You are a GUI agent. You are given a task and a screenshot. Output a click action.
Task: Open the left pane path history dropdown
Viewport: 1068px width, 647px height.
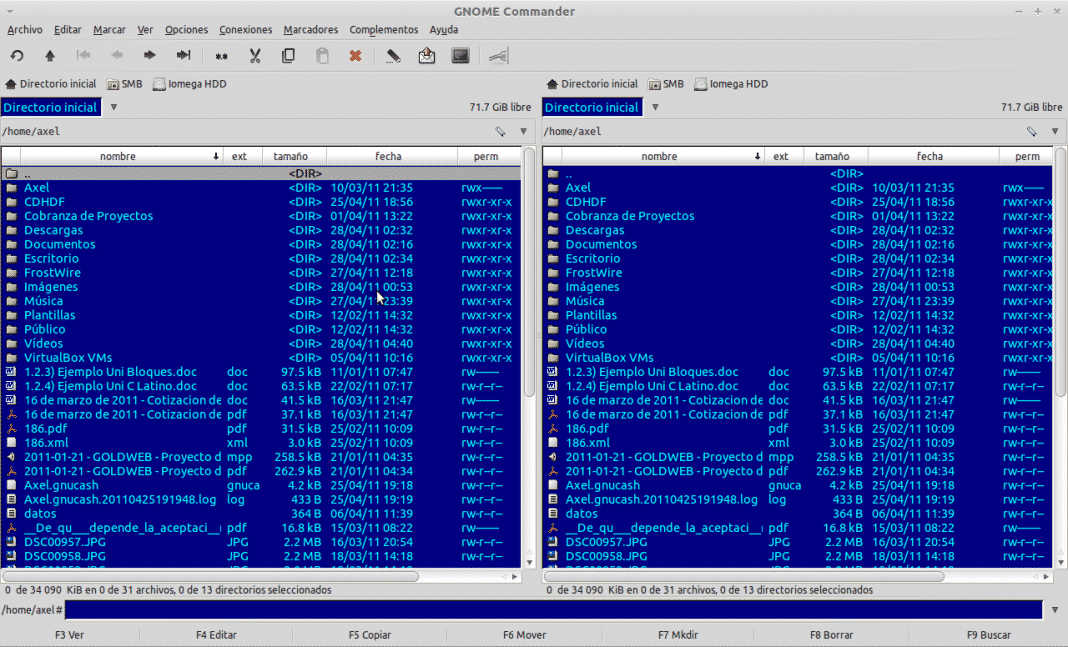point(523,131)
